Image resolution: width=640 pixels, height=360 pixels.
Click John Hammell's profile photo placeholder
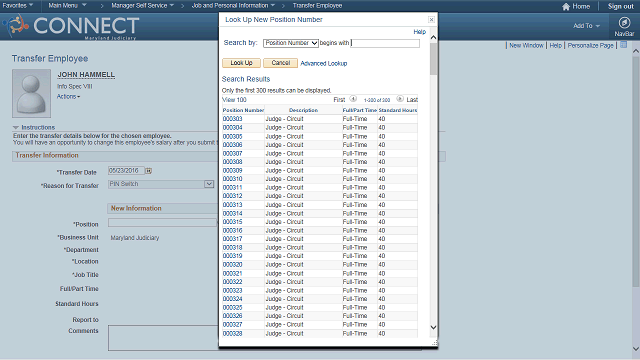tap(31, 93)
